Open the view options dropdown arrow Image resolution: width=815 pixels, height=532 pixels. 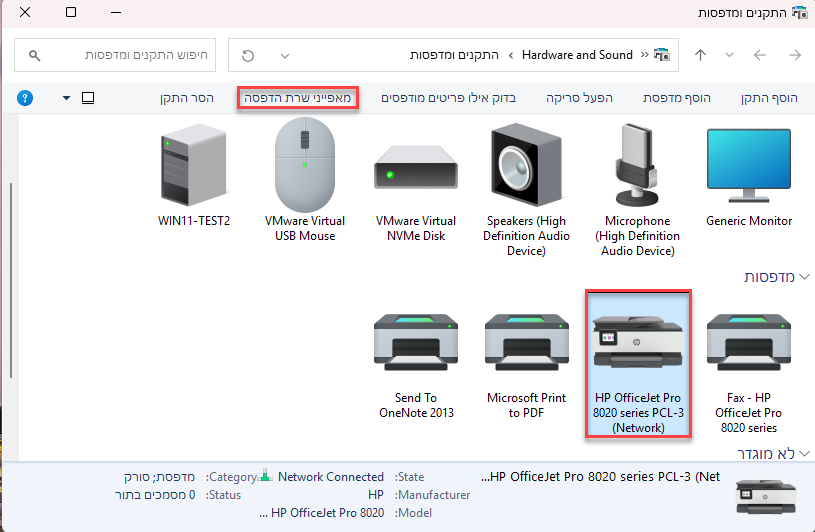66,98
